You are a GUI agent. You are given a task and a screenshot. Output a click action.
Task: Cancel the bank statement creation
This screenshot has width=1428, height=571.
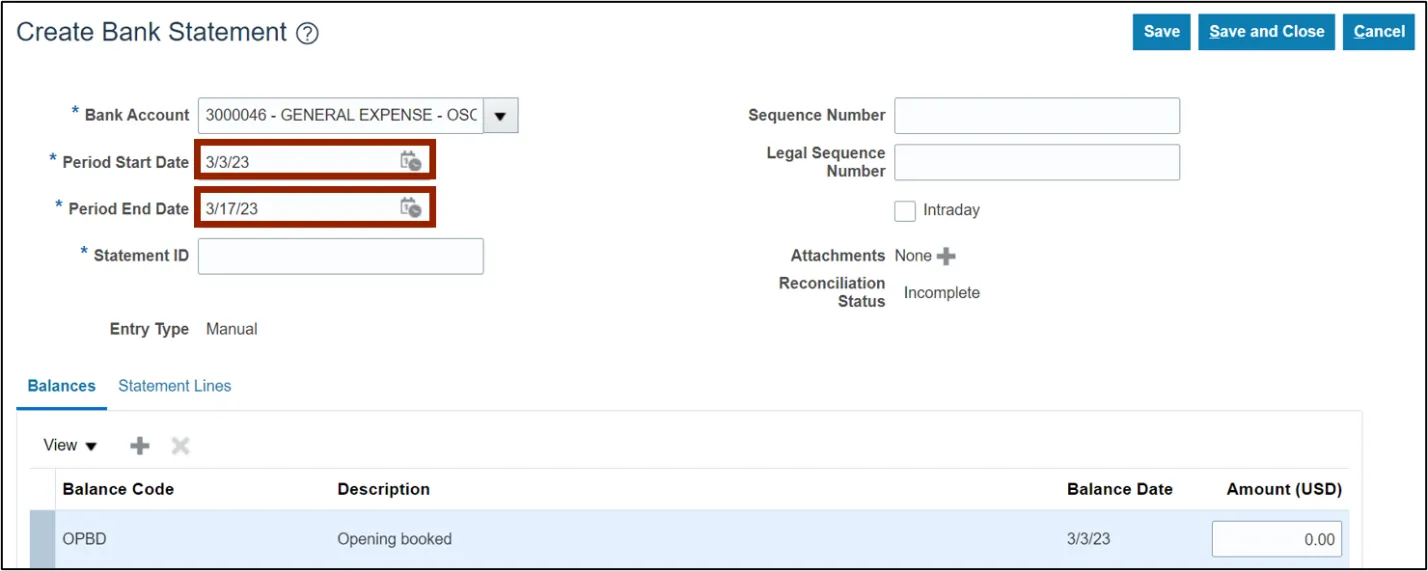(x=1379, y=32)
